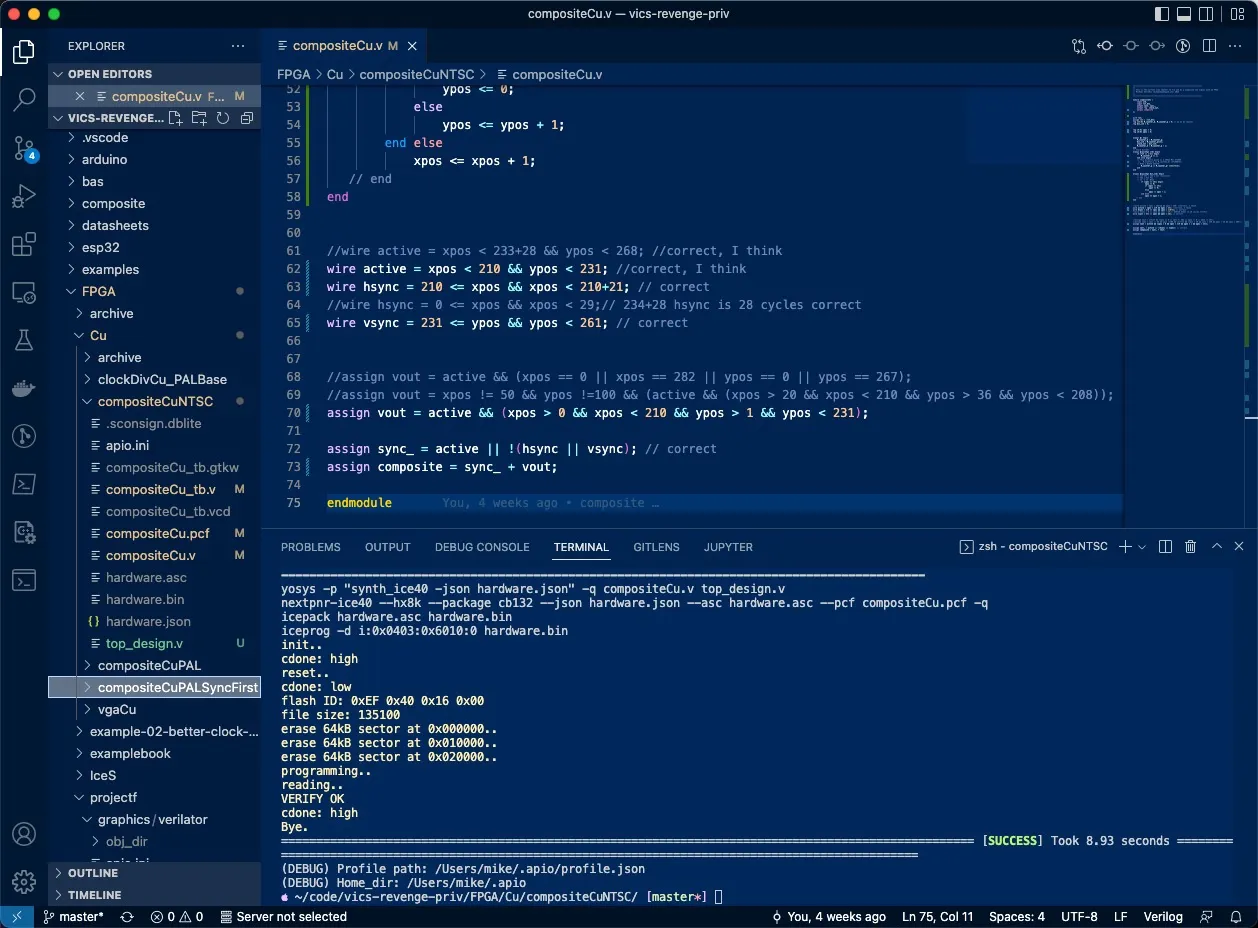This screenshot has width=1258, height=928.
Task: Toggle the bottom panel layout button
Action: click(1185, 14)
